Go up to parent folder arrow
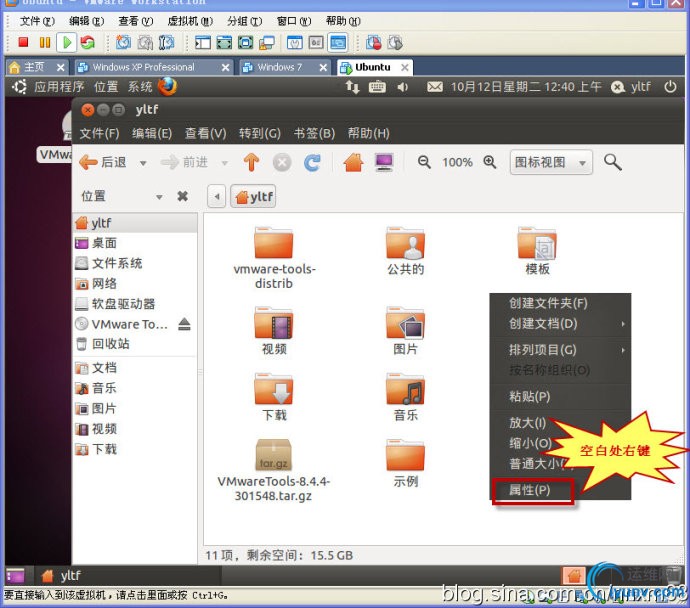This screenshot has width=690, height=608. pyautogui.click(x=251, y=162)
